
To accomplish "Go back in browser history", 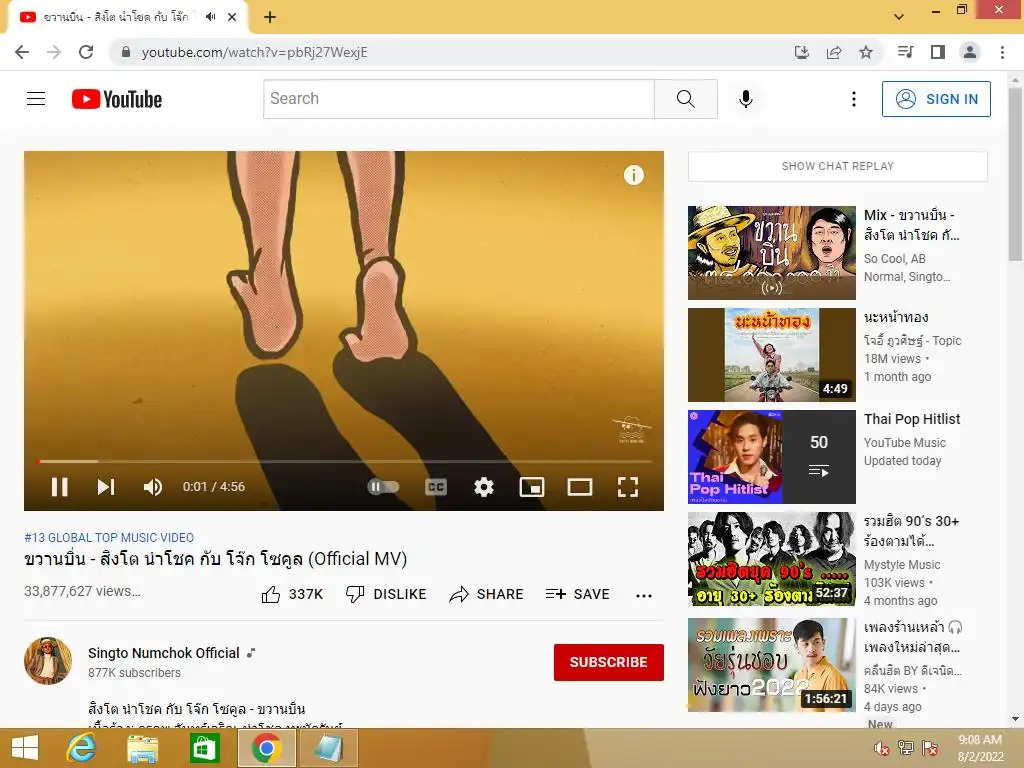I will (22, 52).
